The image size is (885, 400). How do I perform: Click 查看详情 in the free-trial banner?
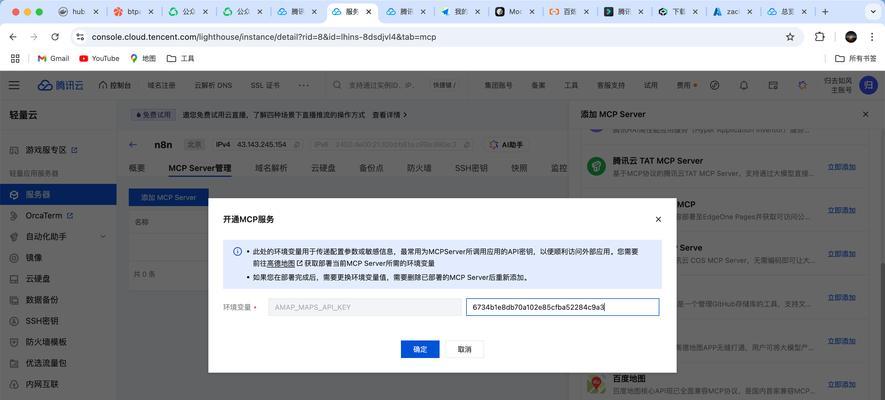(x=389, y=115)
